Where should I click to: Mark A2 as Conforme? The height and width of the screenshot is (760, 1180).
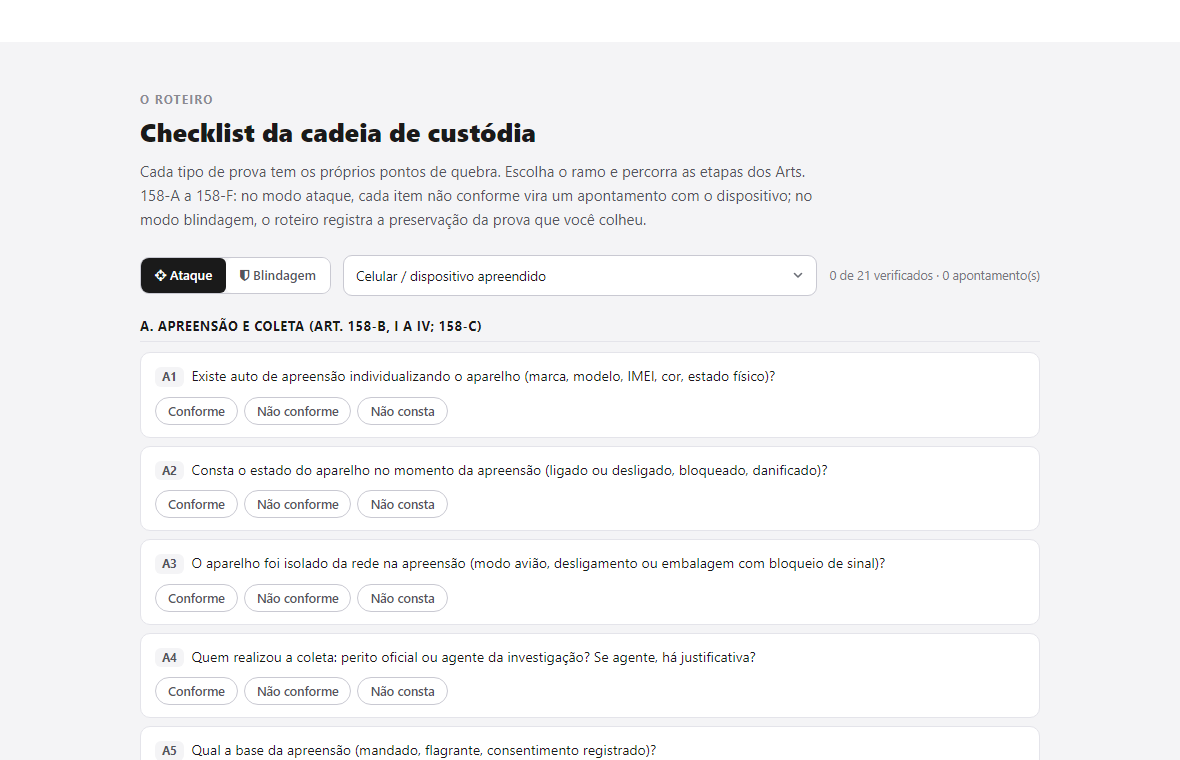tap(196, 505)
